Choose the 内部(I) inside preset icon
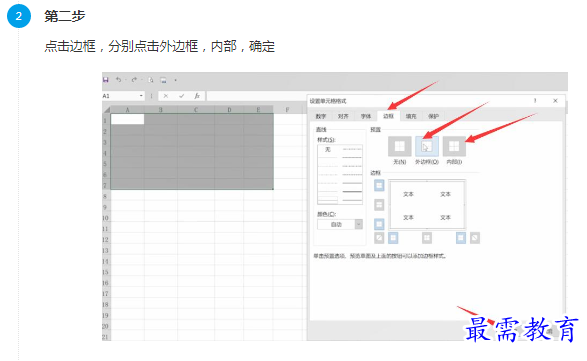 [x=454, y=146]
